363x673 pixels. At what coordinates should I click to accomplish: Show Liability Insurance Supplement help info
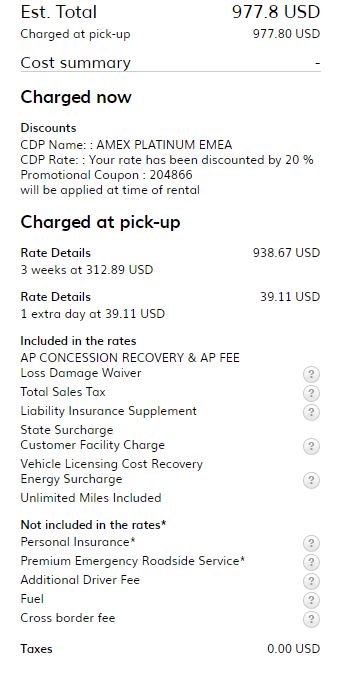tap(311, 412)
